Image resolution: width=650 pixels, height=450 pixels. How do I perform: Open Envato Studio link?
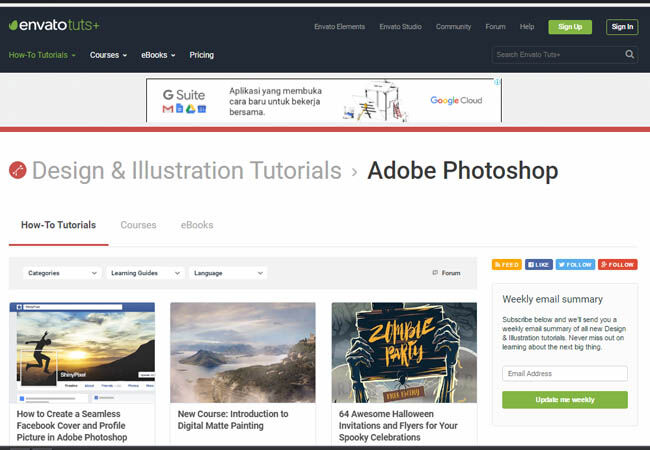(400, 27)
